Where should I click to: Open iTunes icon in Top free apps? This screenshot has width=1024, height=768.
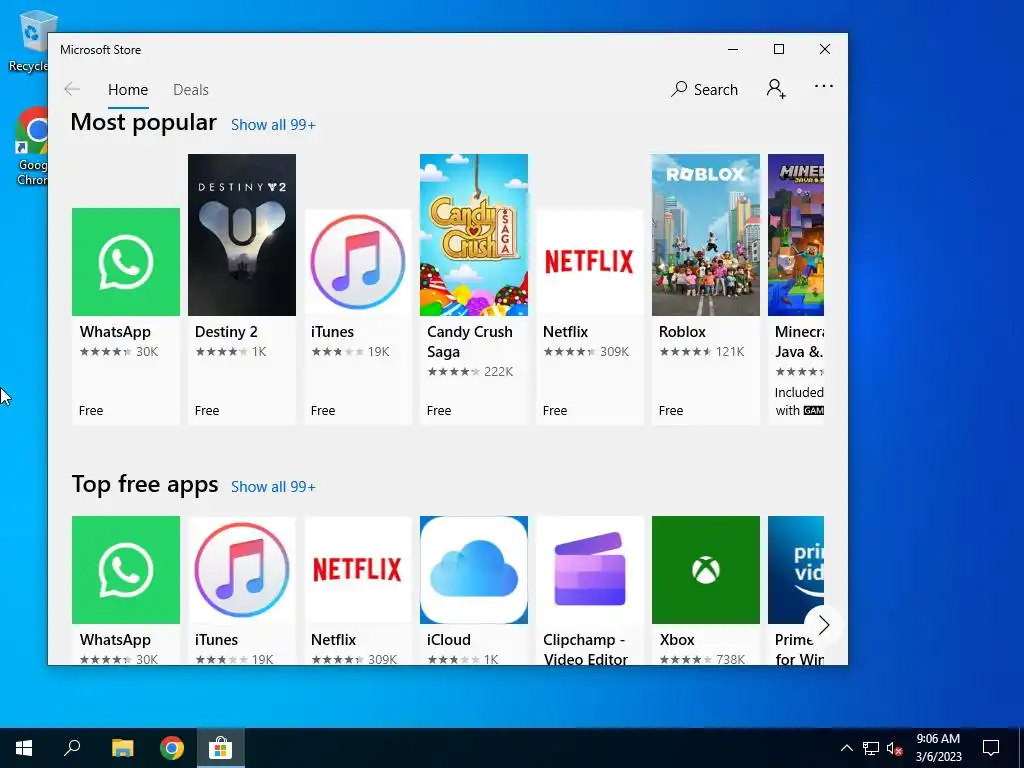click(x=242, y=569)
